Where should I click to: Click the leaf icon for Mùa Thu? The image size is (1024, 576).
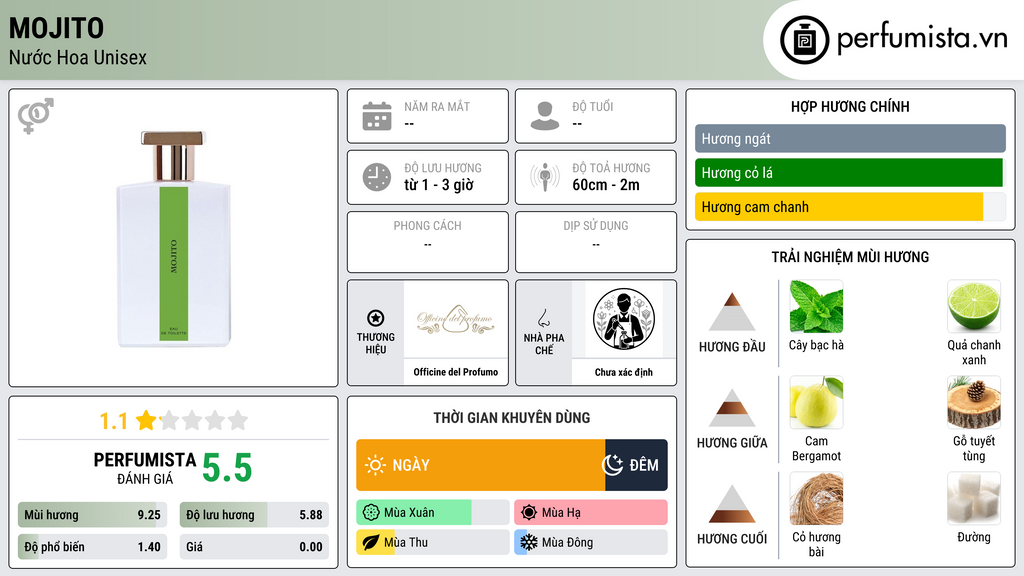coord(371,542)
